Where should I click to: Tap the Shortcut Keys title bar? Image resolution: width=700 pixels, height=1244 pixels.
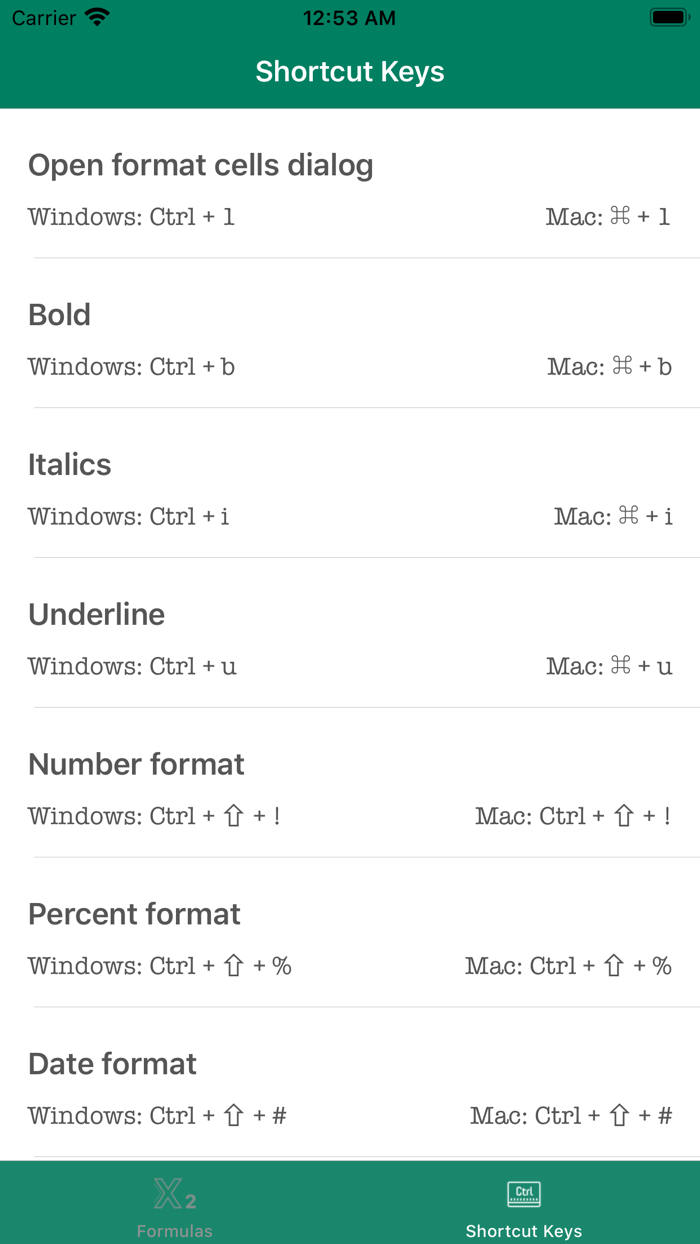tap(350, 72)
